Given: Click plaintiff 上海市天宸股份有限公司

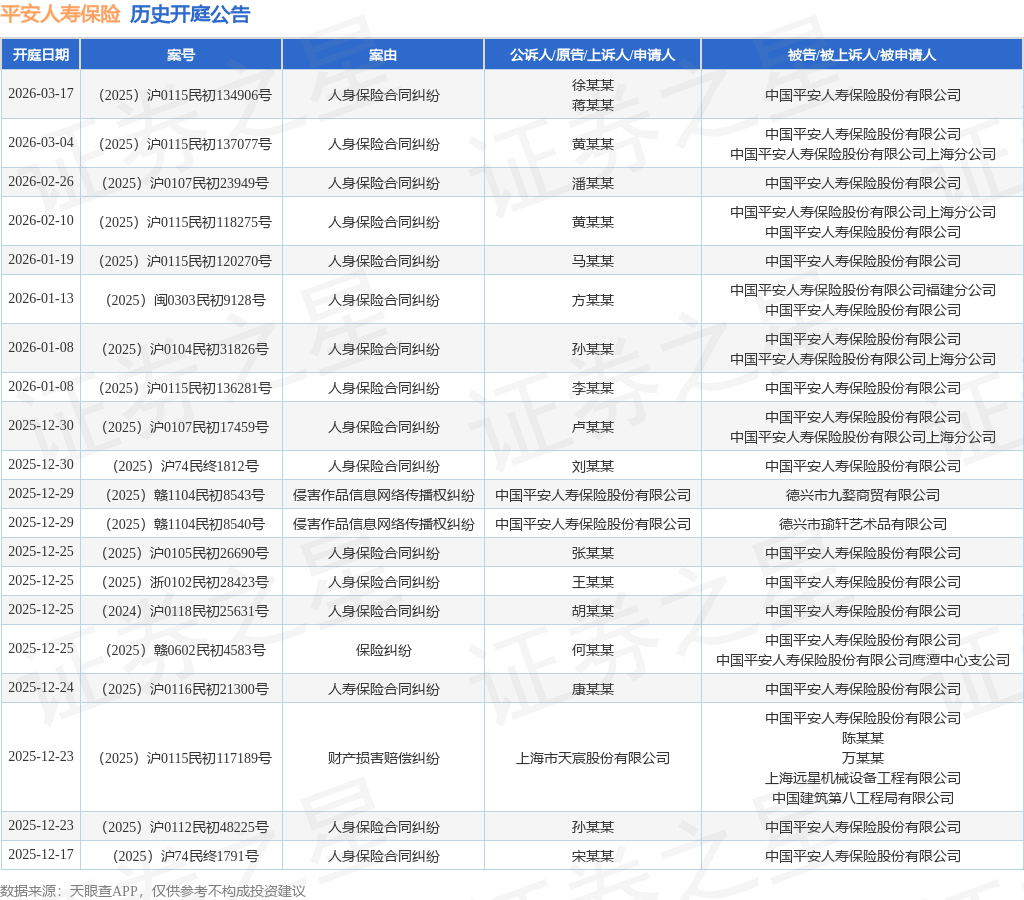Looking at the screenshot, I should (x=592, y=758).
